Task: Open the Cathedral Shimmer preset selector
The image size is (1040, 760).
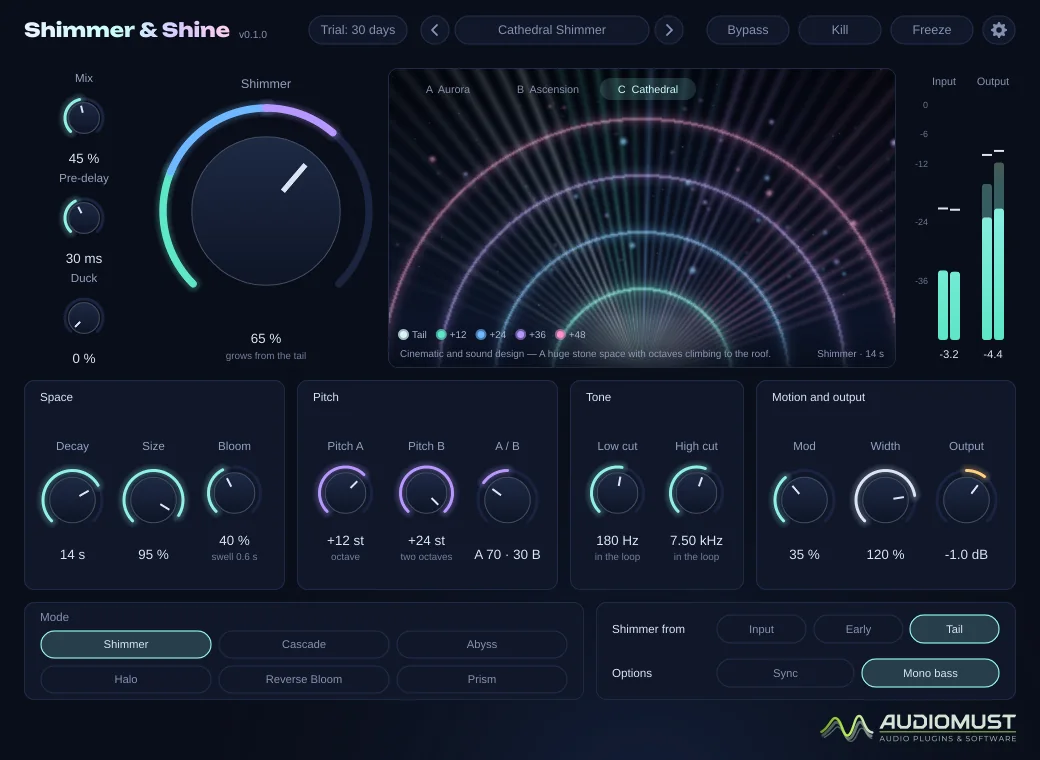Action: [552, 30]
